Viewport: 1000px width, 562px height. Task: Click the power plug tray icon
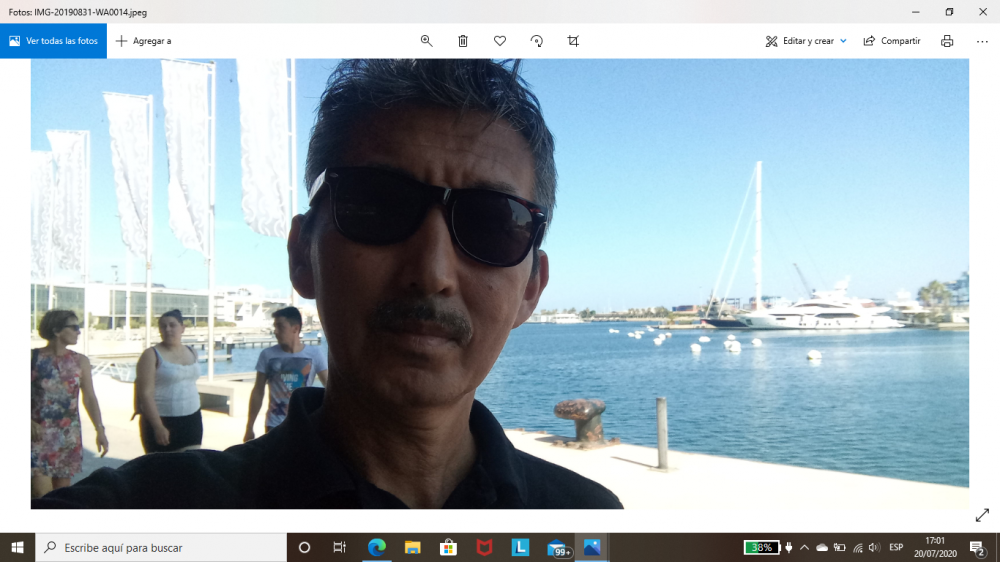click(x=789, y=547)
